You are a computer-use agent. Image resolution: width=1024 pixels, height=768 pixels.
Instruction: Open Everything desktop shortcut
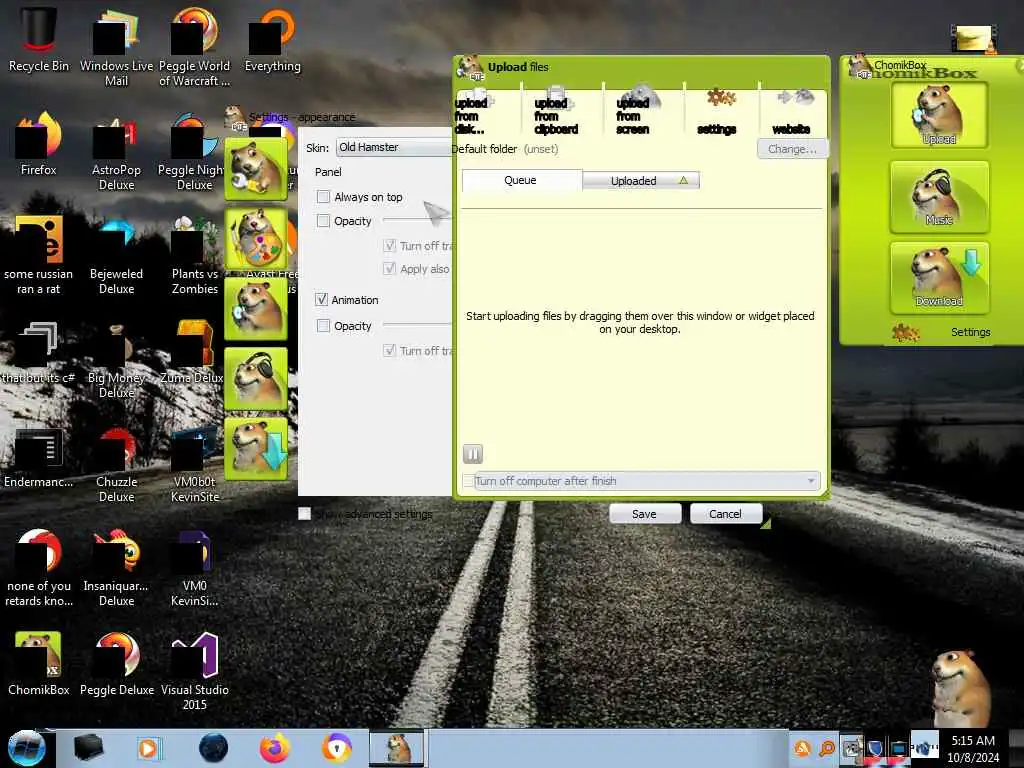(x=272, y=40)
